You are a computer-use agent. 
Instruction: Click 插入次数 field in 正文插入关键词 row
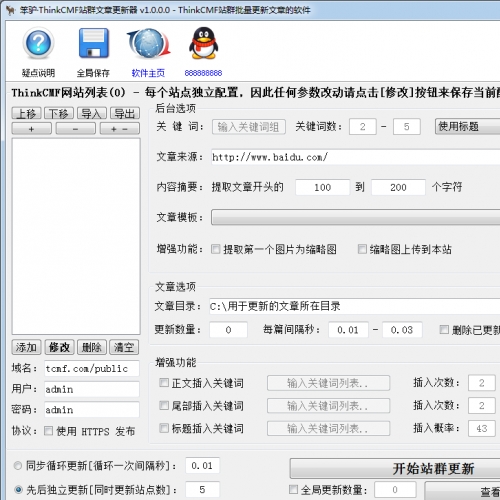coord(482,383)
